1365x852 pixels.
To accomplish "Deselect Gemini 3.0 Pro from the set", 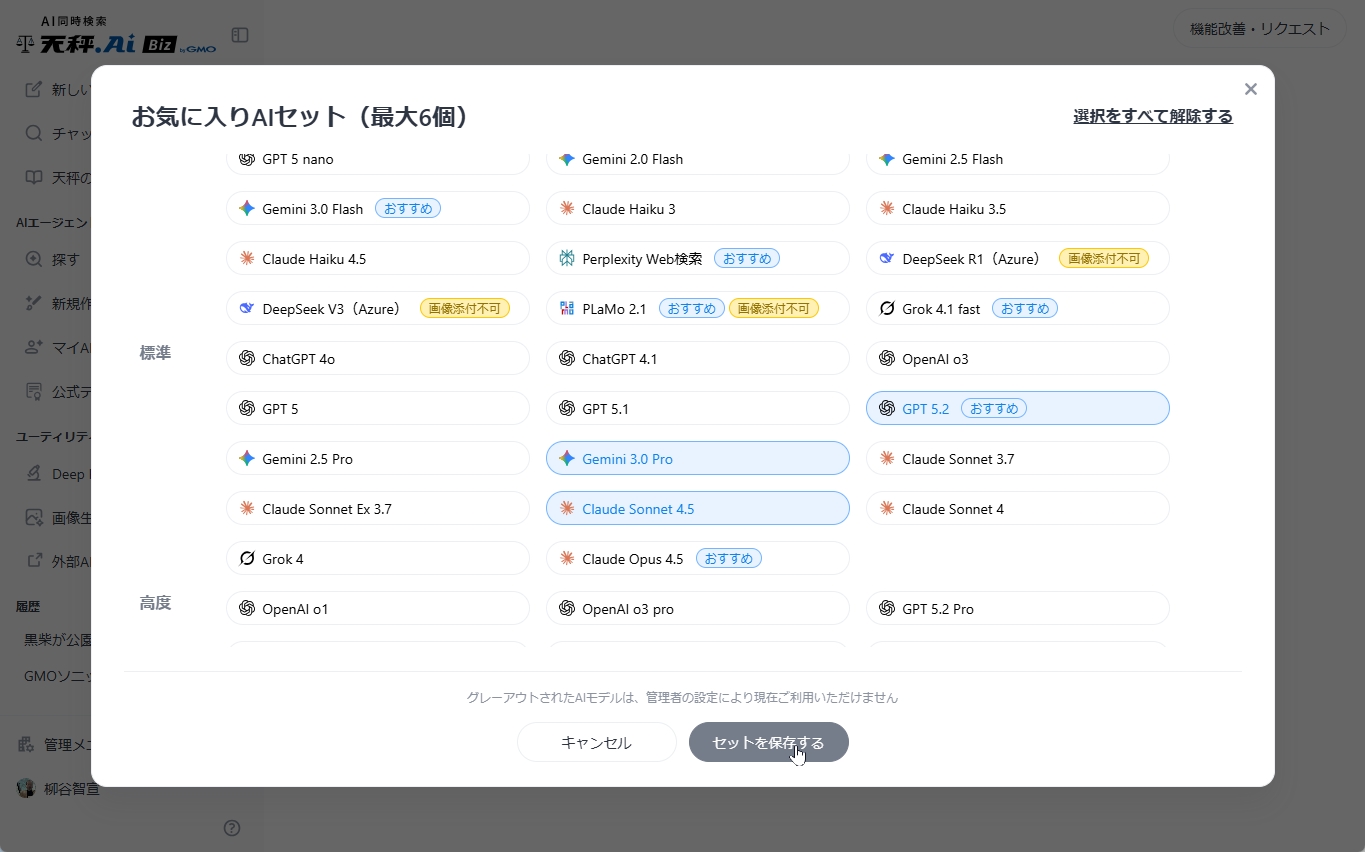I will coord(697,458).
